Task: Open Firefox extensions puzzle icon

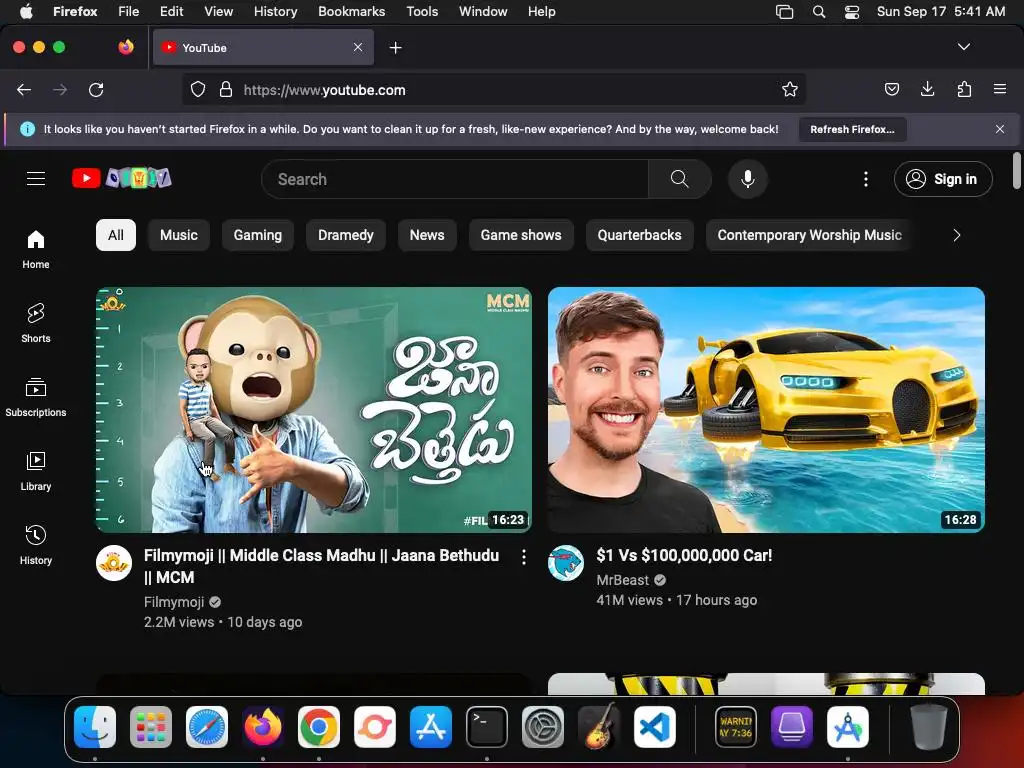Action: (964, 89)
